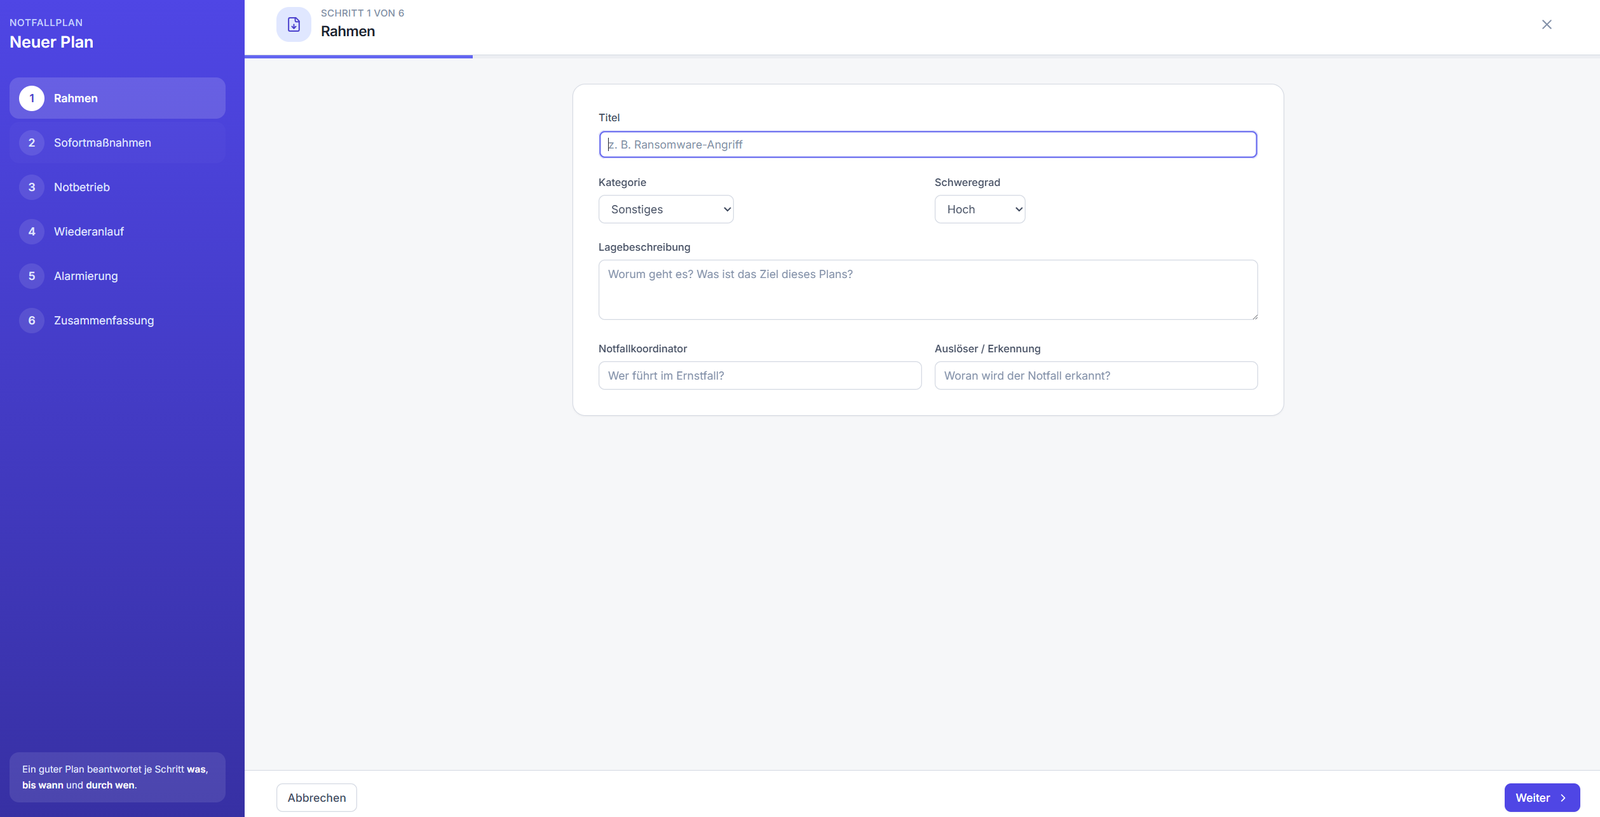
Task: Click the 'NOTFALLPLAN' caption in the sidebar
Action: [x=46, y=23]
